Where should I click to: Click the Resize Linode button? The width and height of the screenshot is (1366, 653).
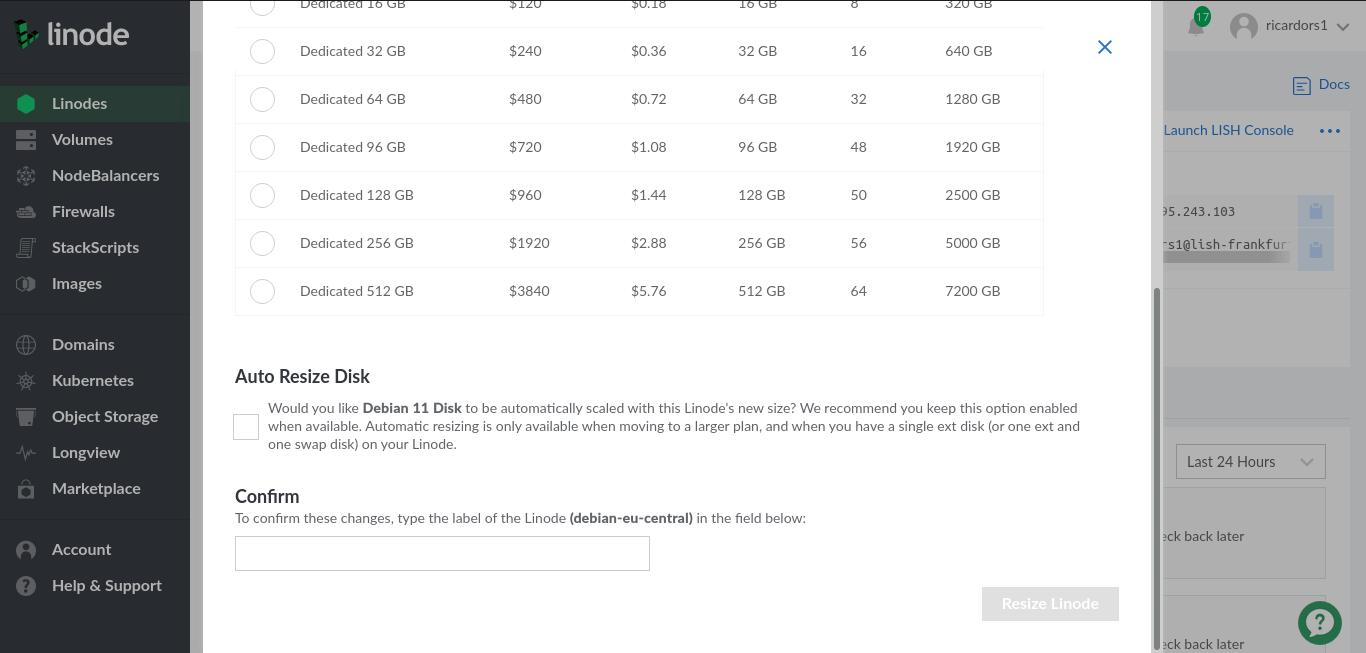1050,604
